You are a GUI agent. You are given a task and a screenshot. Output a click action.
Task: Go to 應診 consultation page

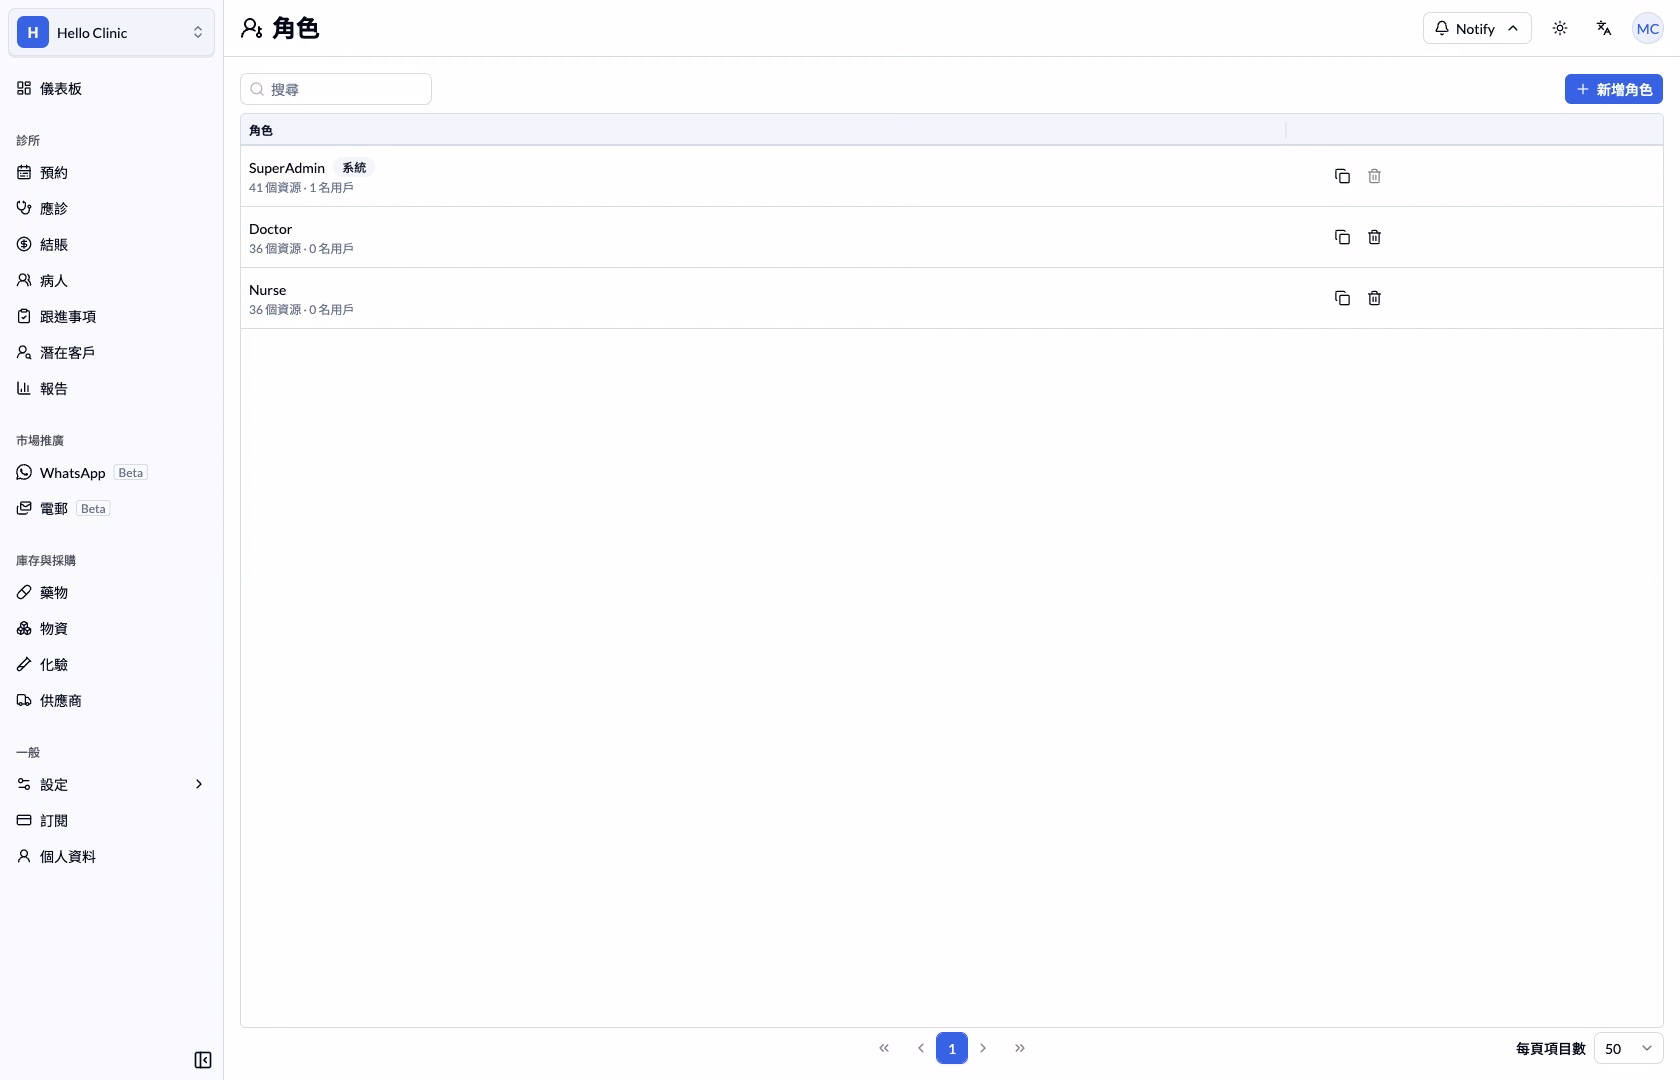point(111,208)
